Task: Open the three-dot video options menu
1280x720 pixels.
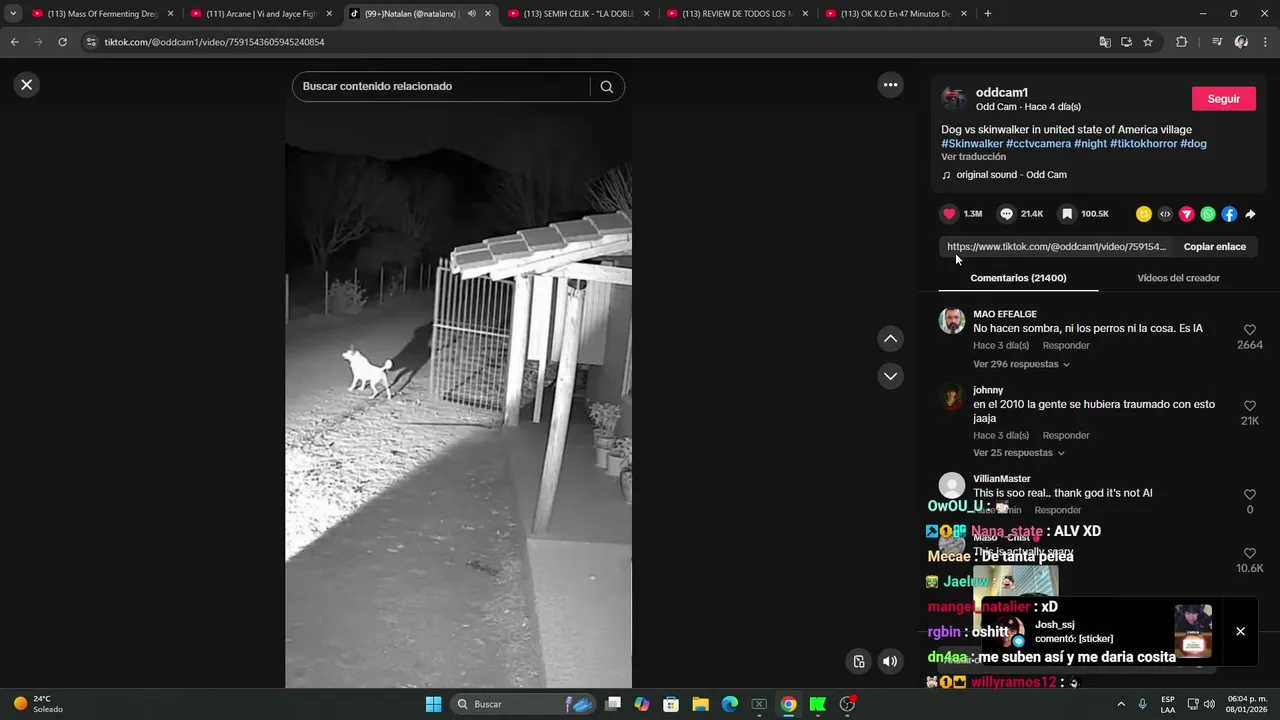Action: [x=890, y=85]
